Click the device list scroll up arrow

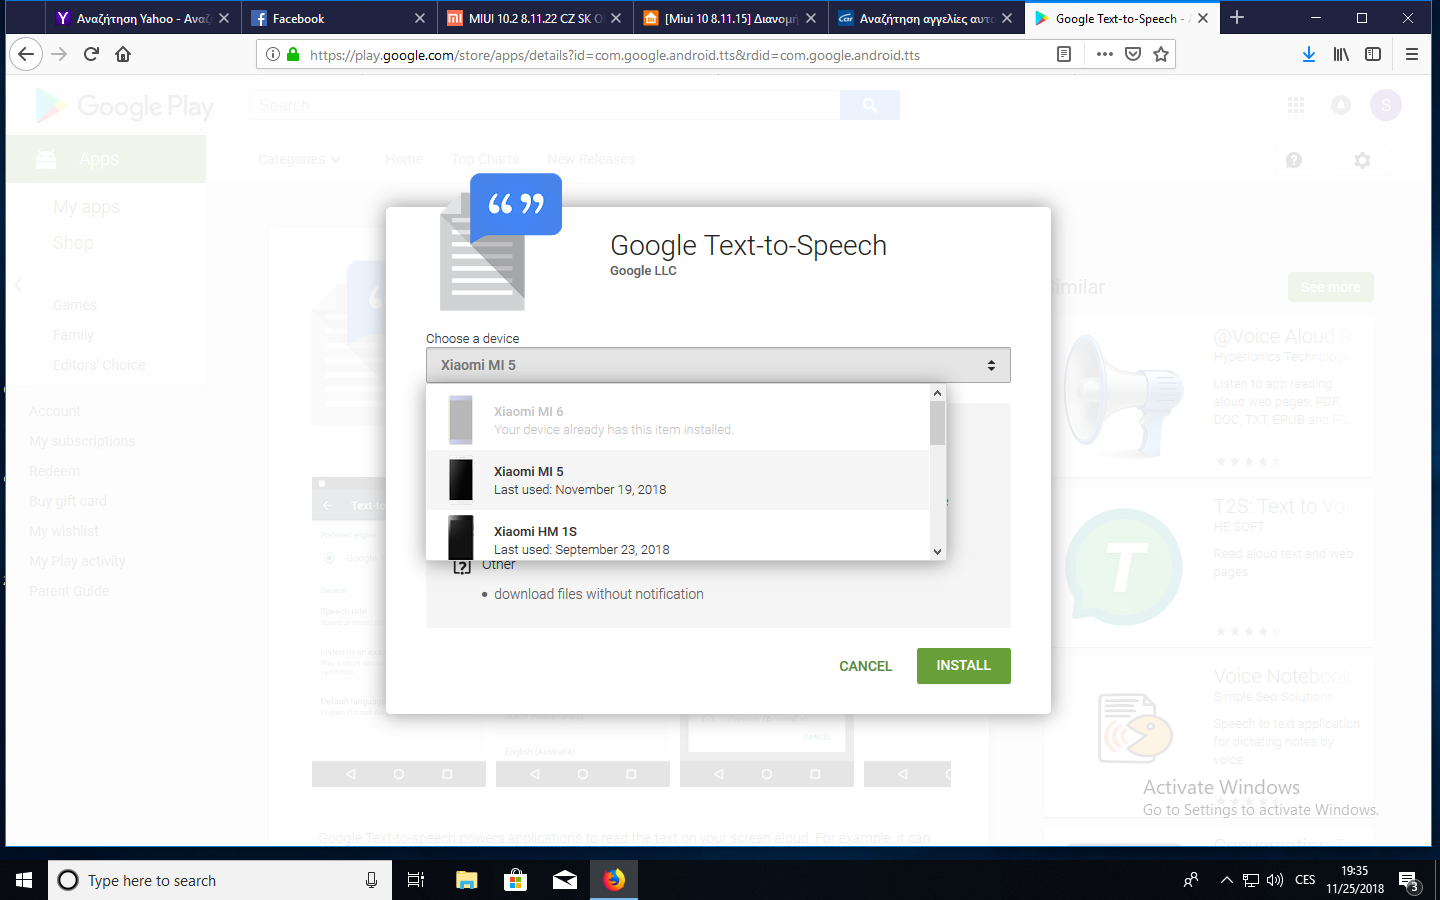click(x=937, y=393)
